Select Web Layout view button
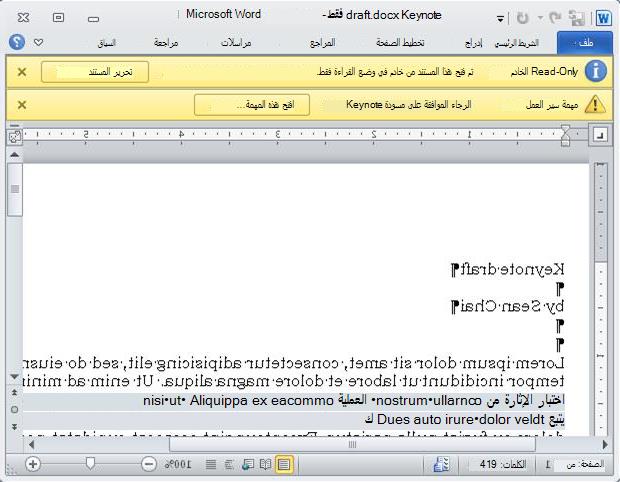Image resolution: width=620 pixels, height=482 pixels. click(247, 464)
